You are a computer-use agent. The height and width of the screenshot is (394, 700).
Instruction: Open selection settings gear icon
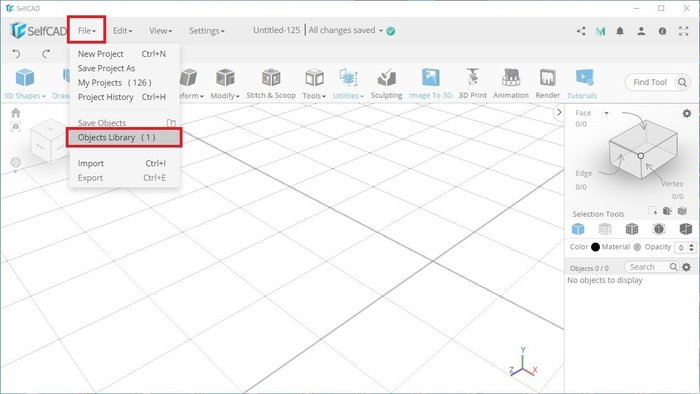(687, 113)
